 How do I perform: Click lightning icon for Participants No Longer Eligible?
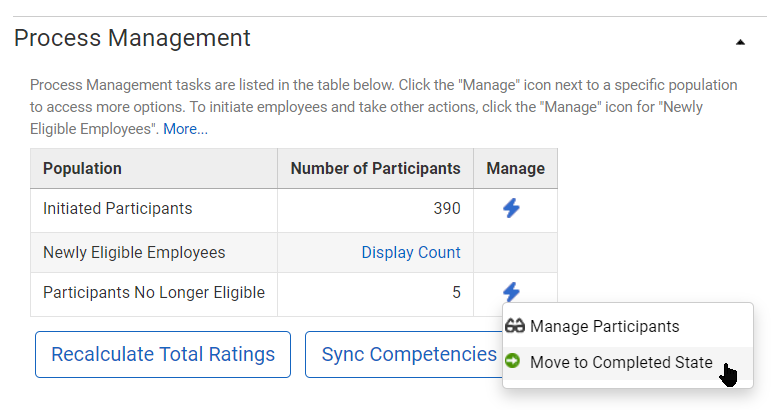[x=511, y=292]
